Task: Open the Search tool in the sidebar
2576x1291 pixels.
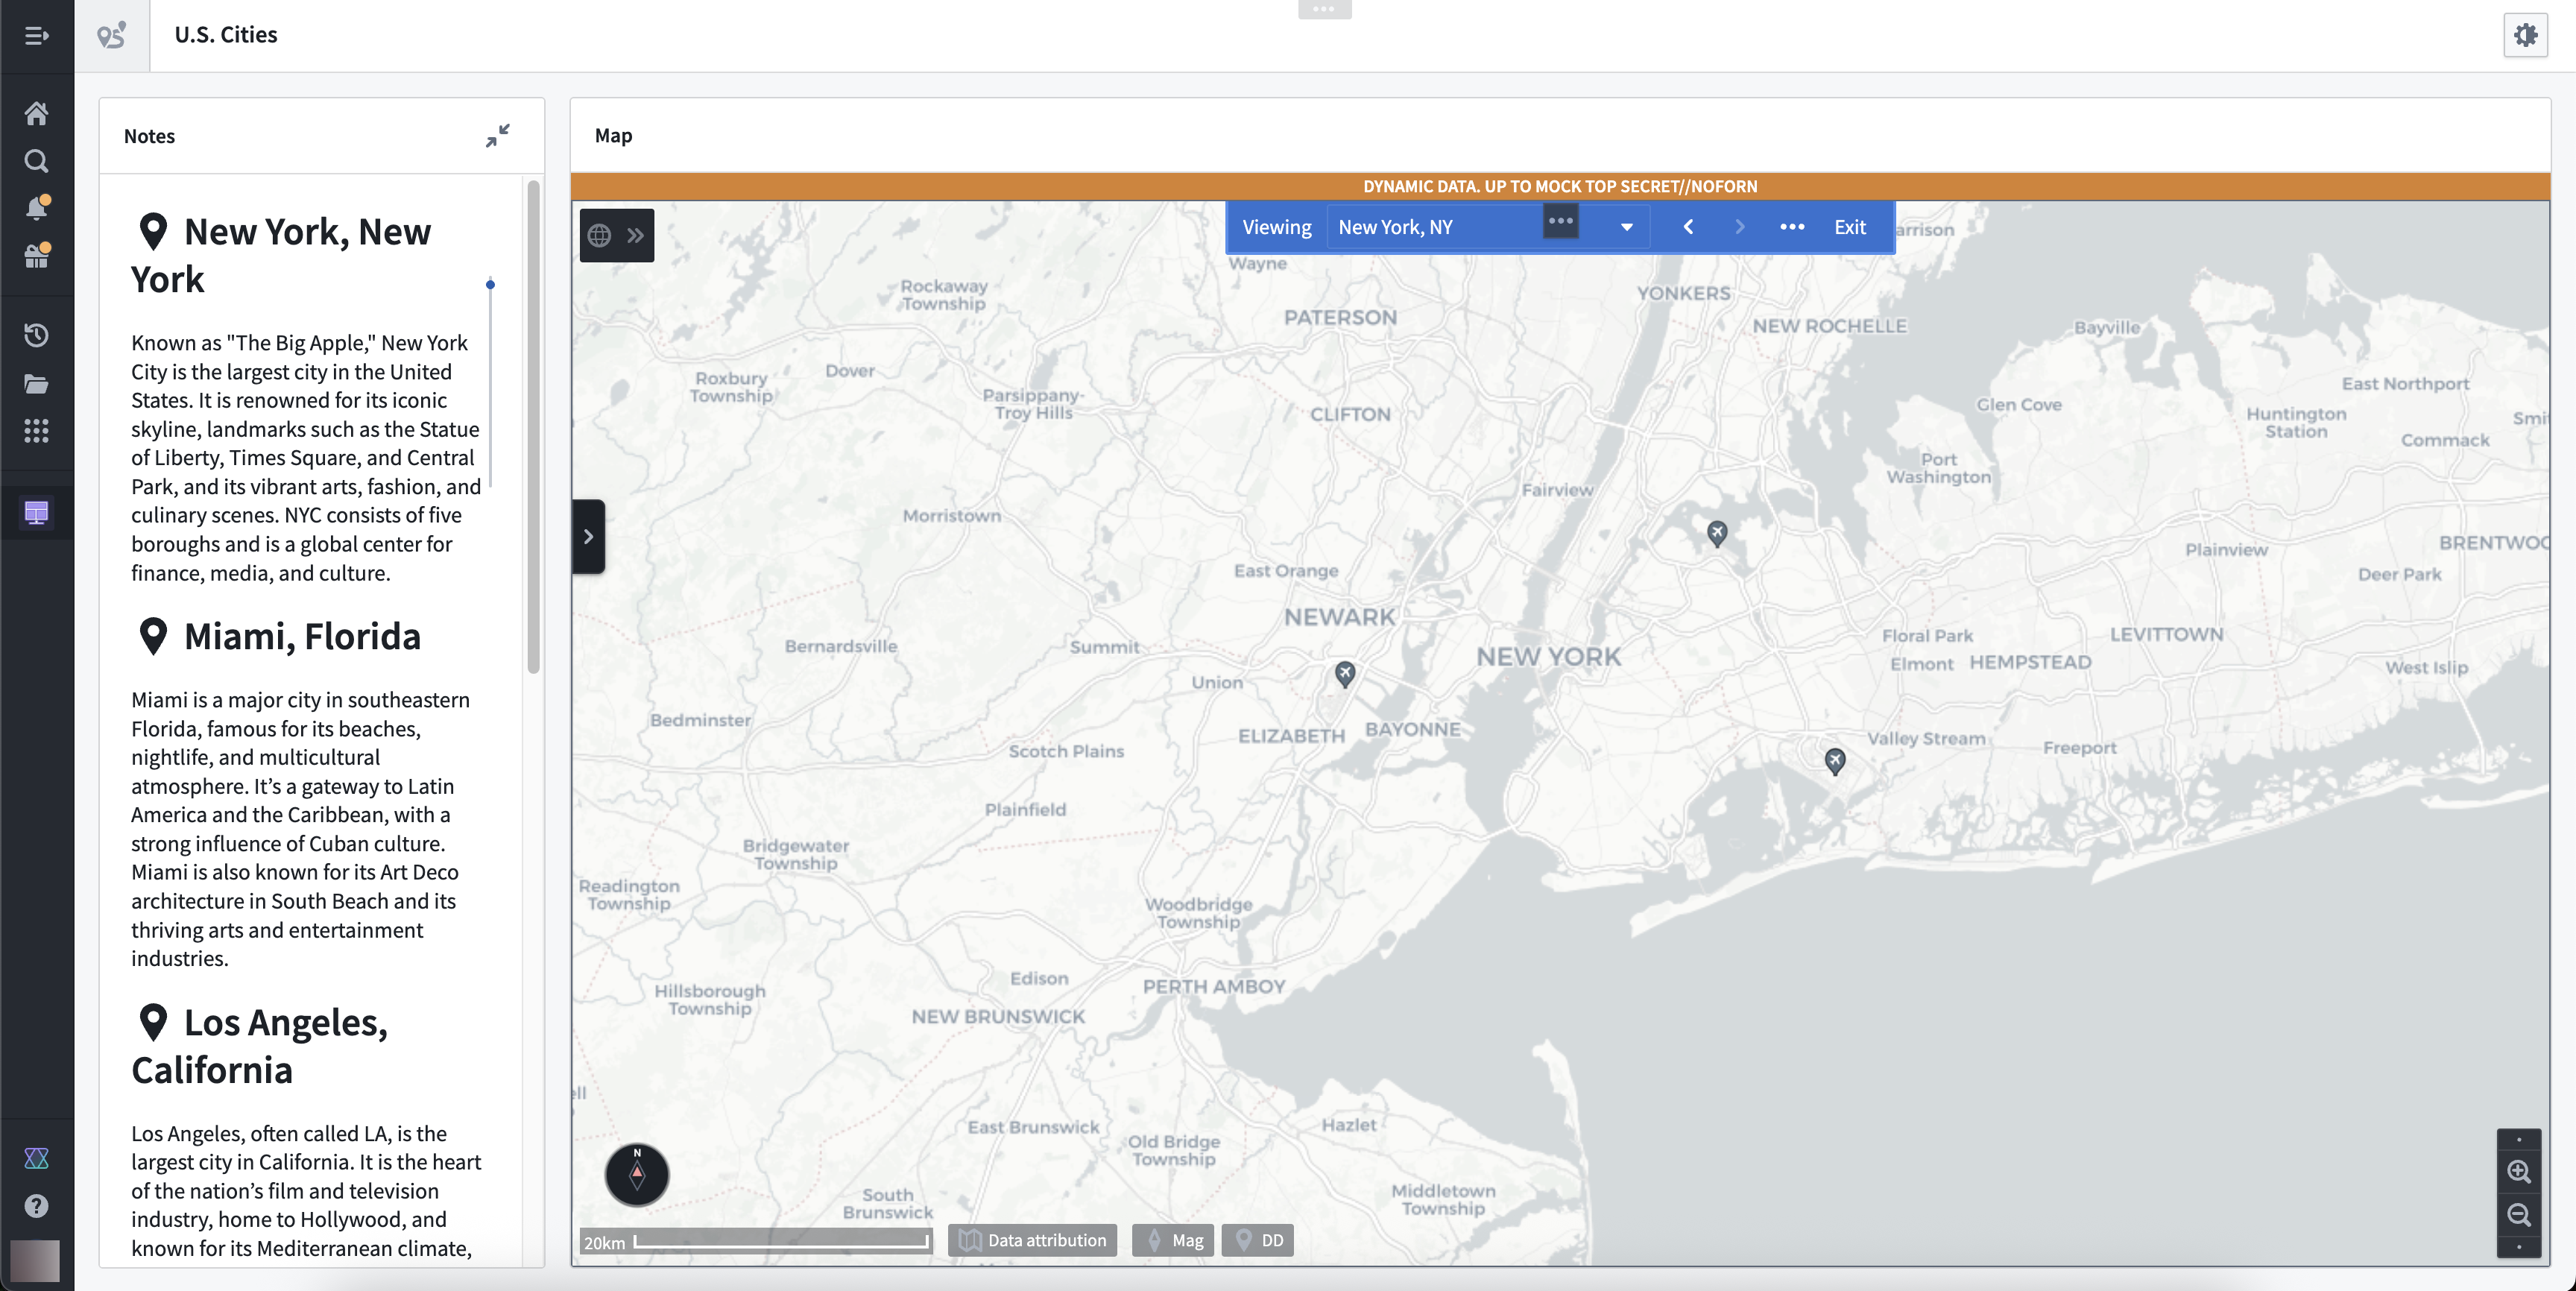Action: coord(36,160)
